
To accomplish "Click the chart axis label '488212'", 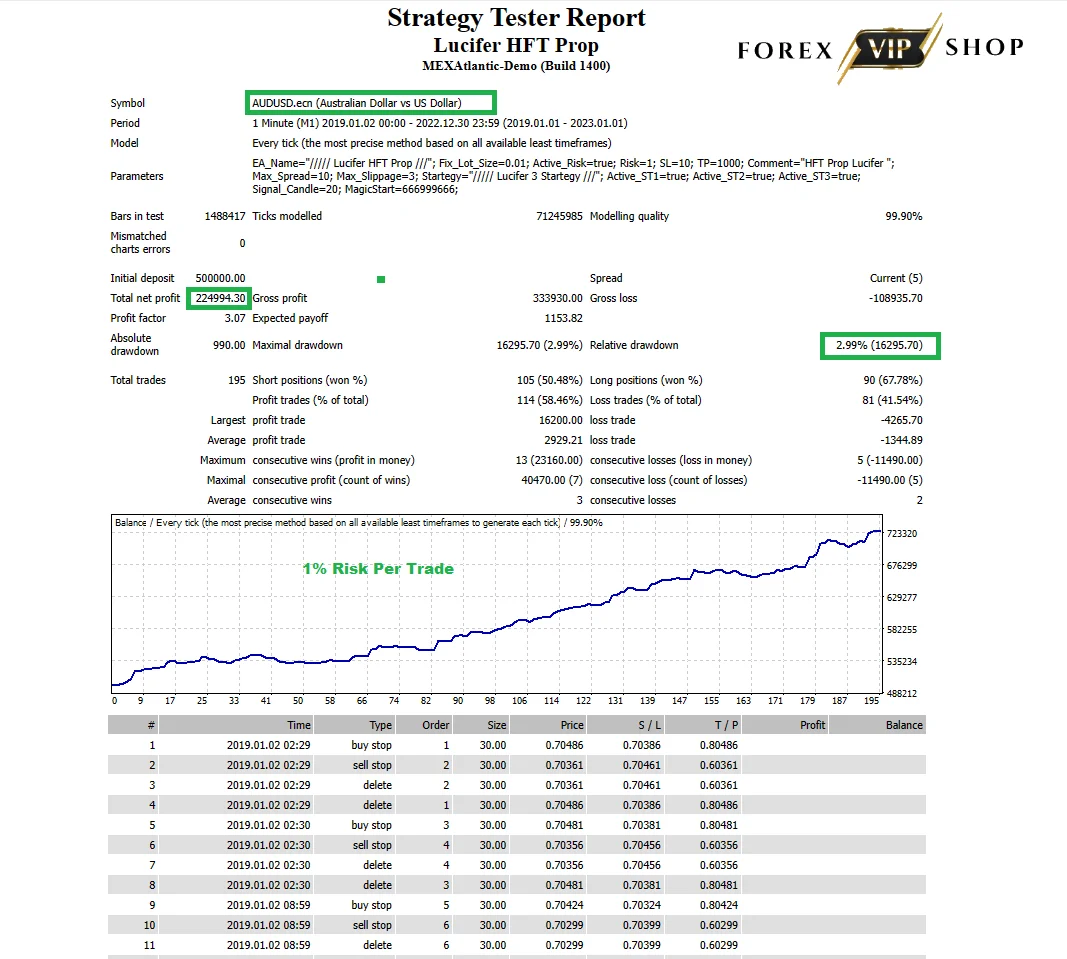I will tap(902, 694).
